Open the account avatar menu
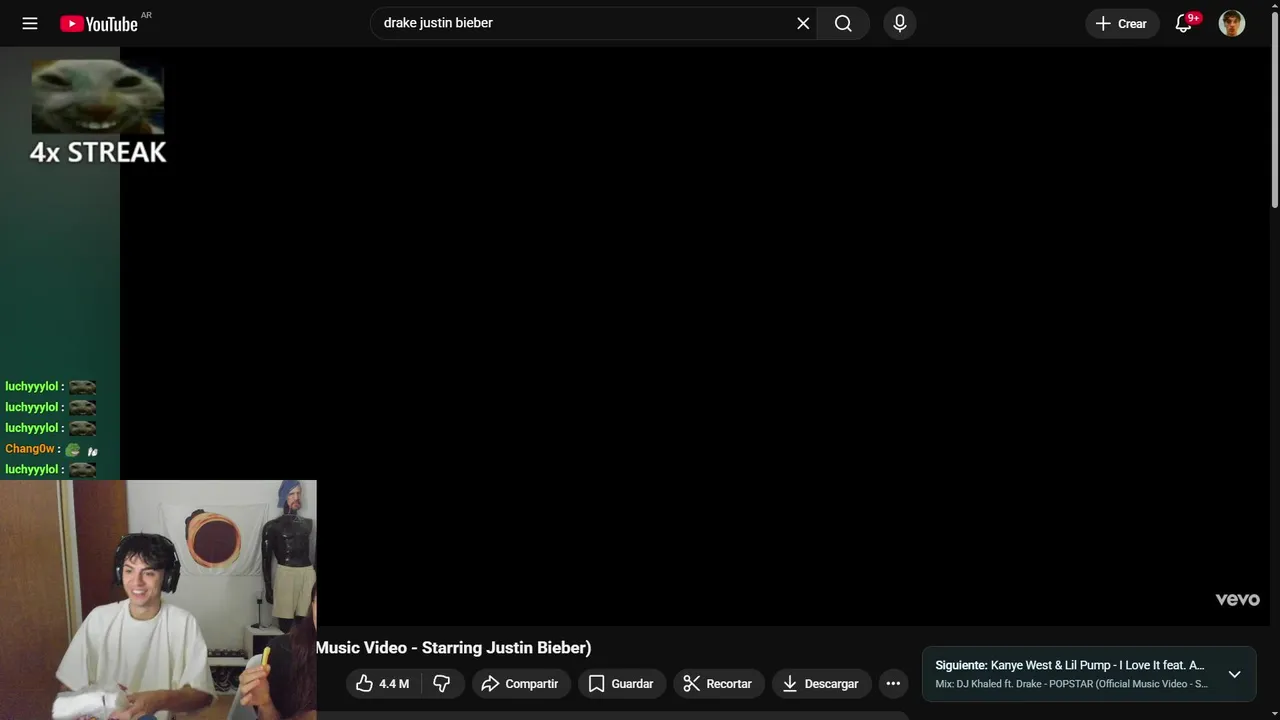The width and height of the screenshot is (1280, 720). click(1232, 23)
